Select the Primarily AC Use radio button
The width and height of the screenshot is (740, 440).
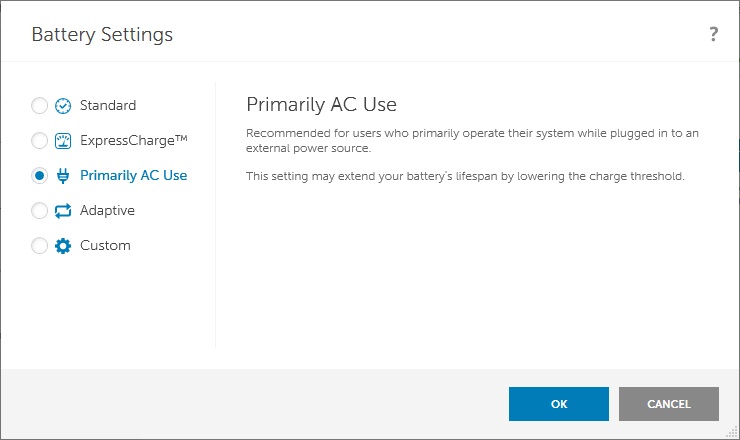click(x=39, y=176)
